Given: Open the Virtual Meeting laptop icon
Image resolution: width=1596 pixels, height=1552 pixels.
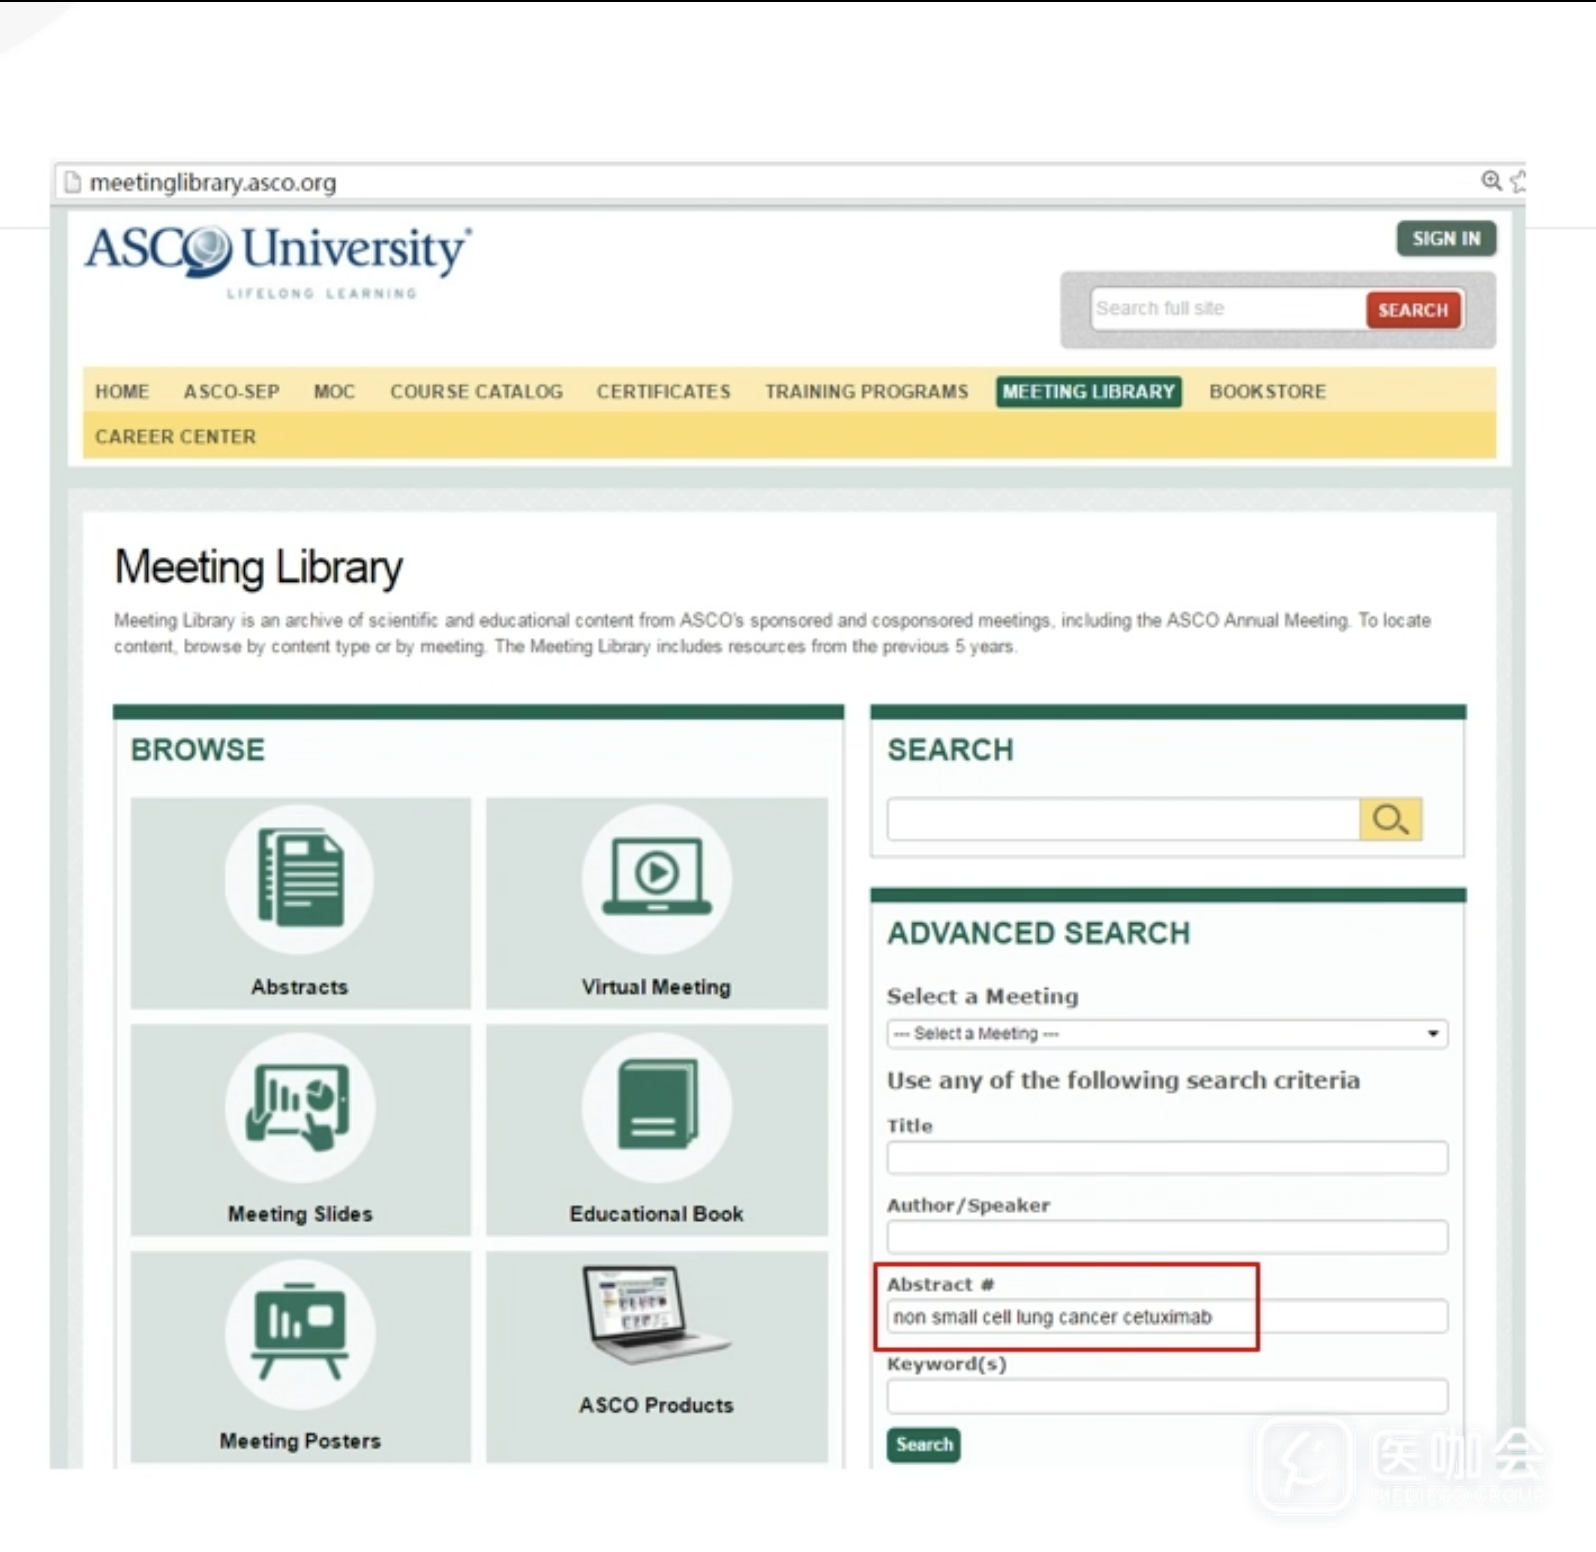Looking at the screenshot, I should 656,880.
